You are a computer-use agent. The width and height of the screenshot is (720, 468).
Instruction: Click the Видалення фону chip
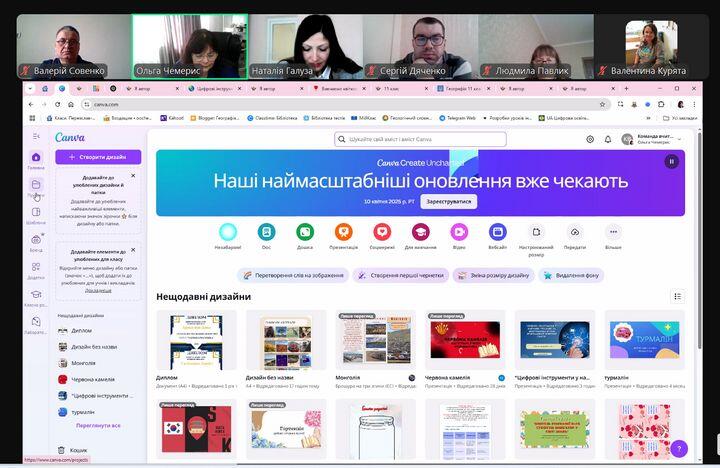point(571,276)
